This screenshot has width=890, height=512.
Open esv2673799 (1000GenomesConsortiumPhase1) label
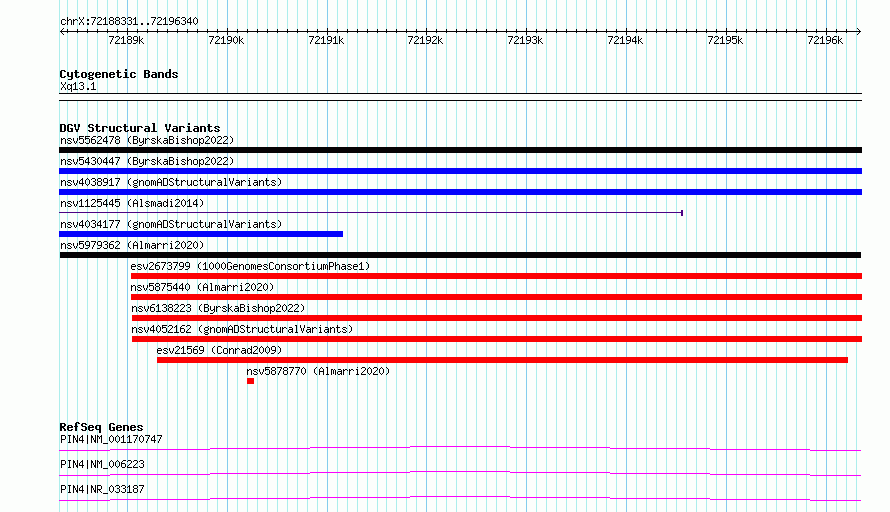point(250,266)
